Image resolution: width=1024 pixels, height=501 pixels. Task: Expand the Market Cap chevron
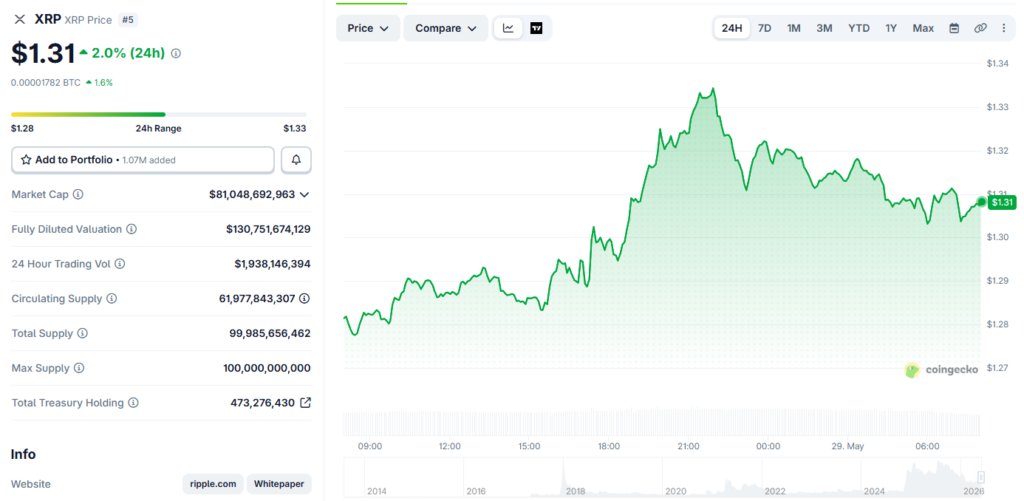(x=304, y=194)
